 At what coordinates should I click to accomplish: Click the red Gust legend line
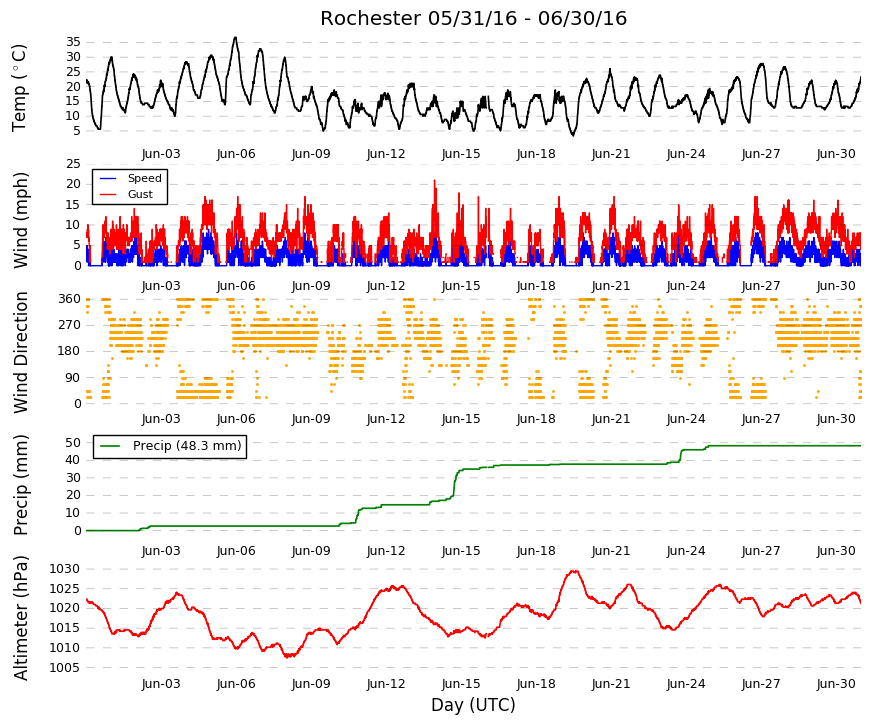click(108, 194)
